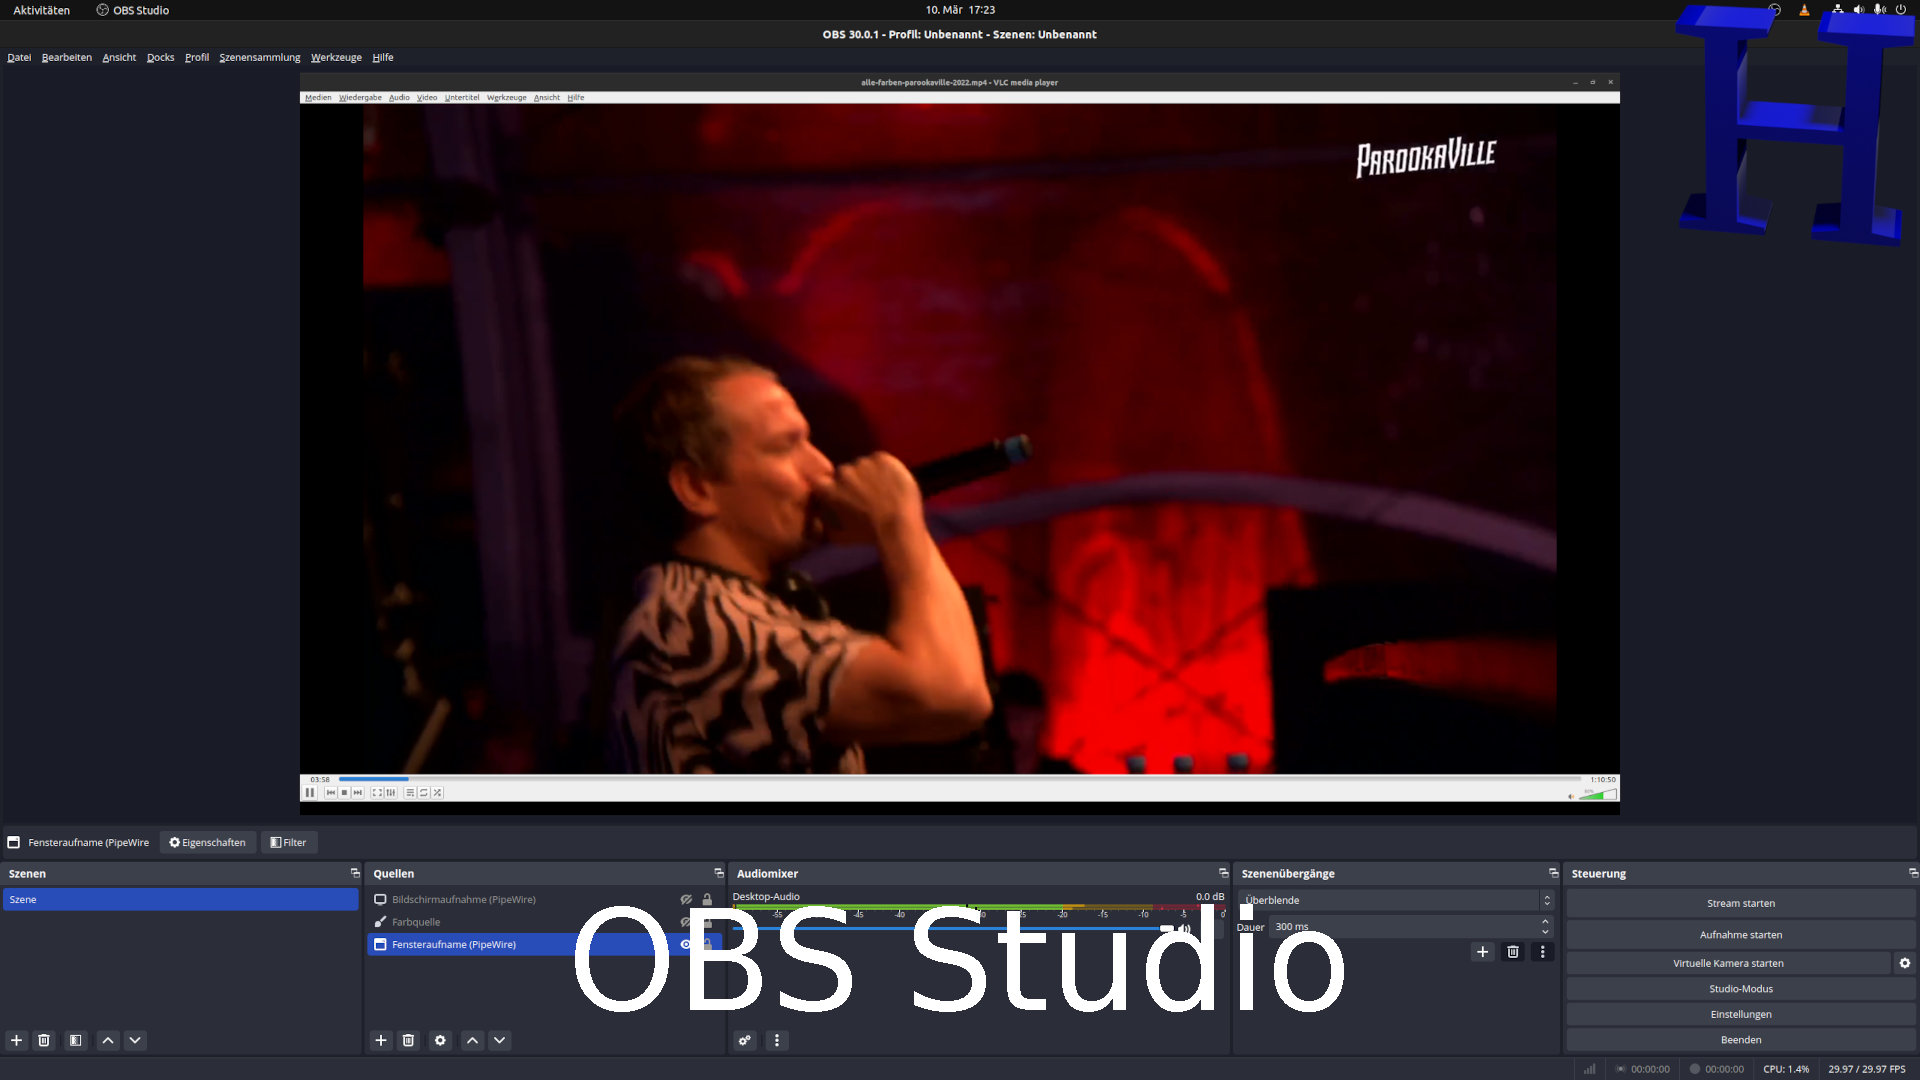Click VLC volume slider in preview
This screenshot has width=1920, height=1080.
(1597, 795)
